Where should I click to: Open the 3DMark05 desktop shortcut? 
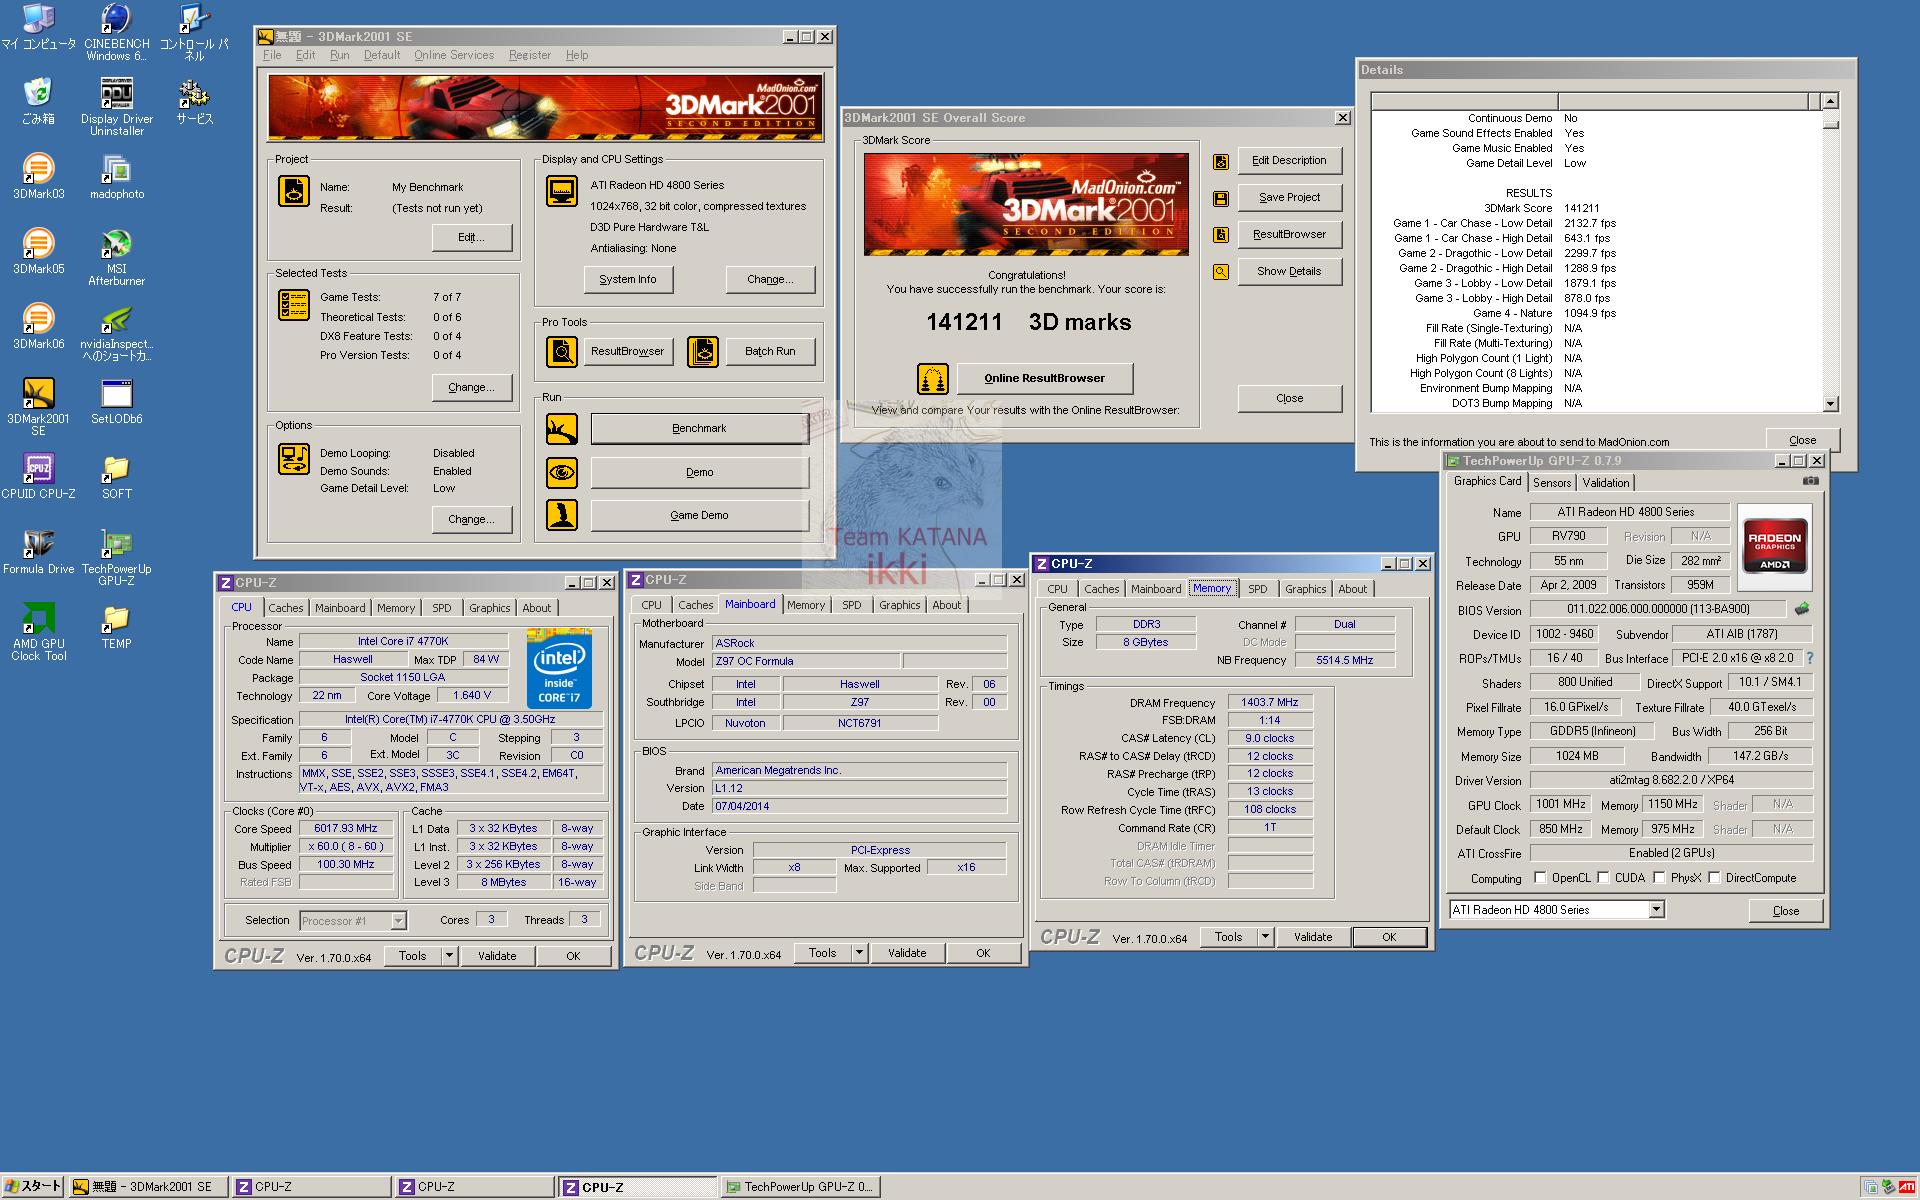(38, 251)
